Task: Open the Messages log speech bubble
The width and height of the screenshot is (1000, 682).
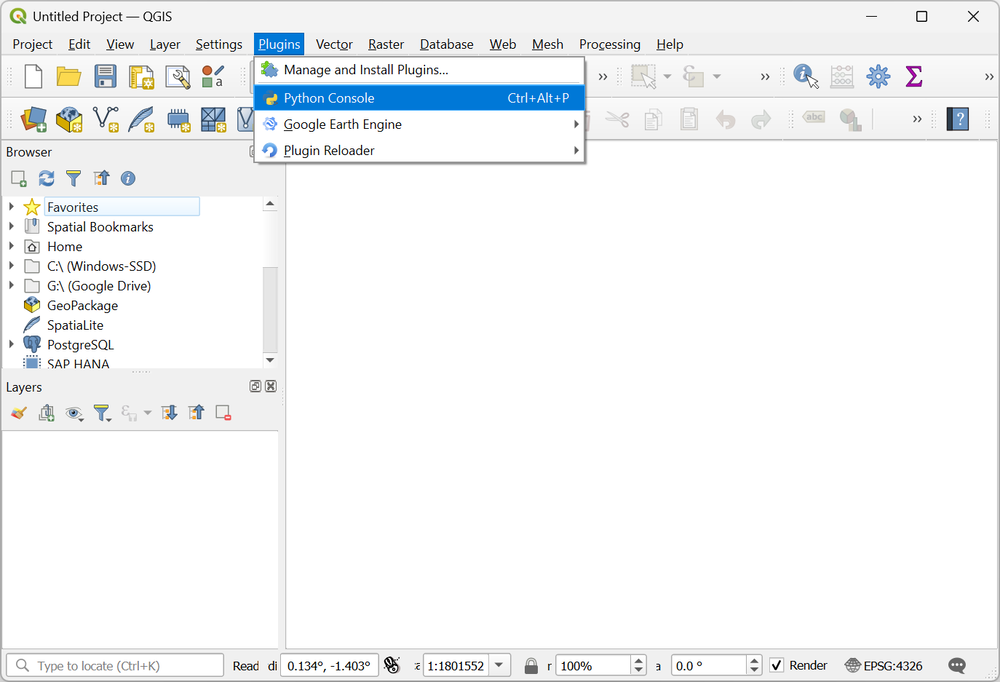Action: (957, 666)
